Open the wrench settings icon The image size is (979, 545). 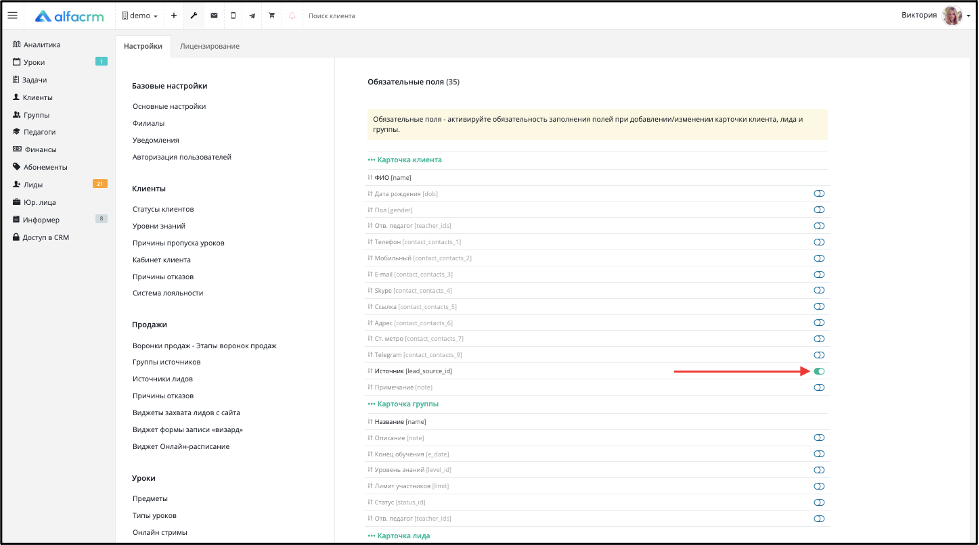pos(194,16)
